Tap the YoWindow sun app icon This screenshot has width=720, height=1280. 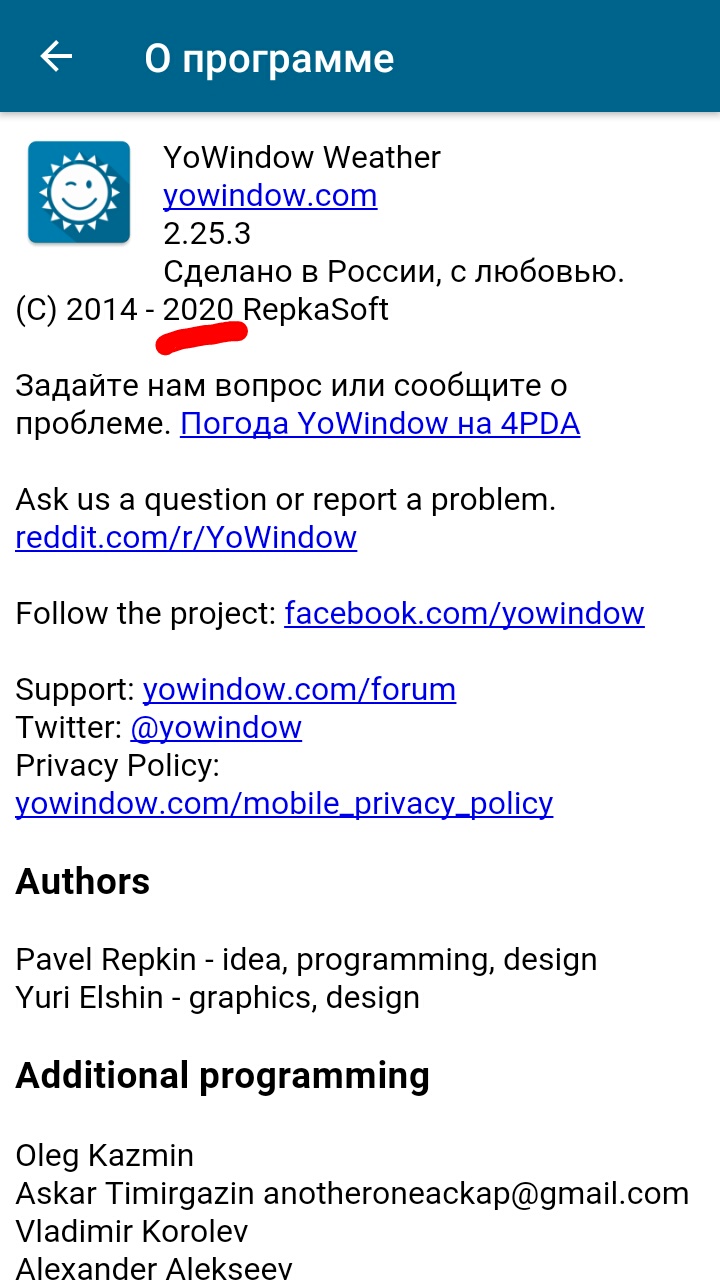pos(79,193)
